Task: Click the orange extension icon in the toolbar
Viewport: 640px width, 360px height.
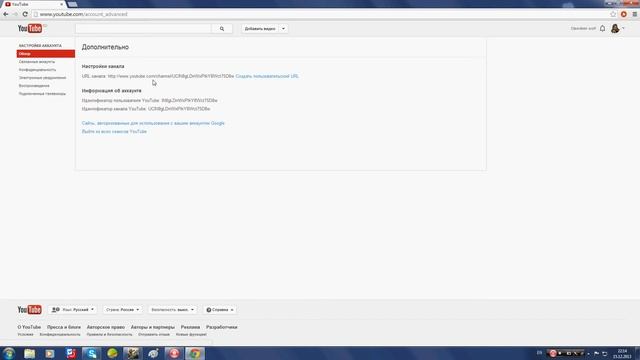Action: (x=624, y=14)
